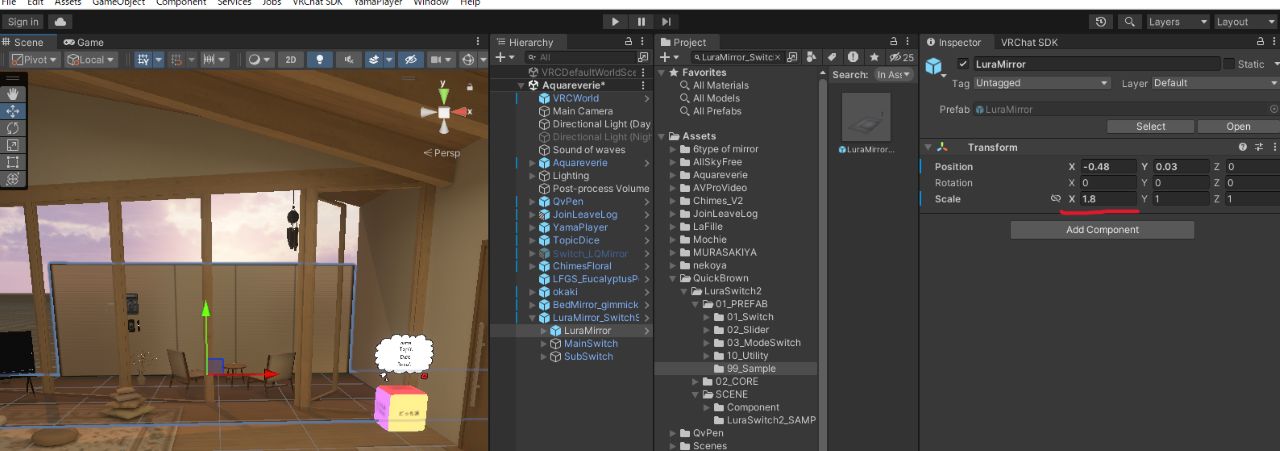Open the Local handle rotation dropdown

click(91, 60)
